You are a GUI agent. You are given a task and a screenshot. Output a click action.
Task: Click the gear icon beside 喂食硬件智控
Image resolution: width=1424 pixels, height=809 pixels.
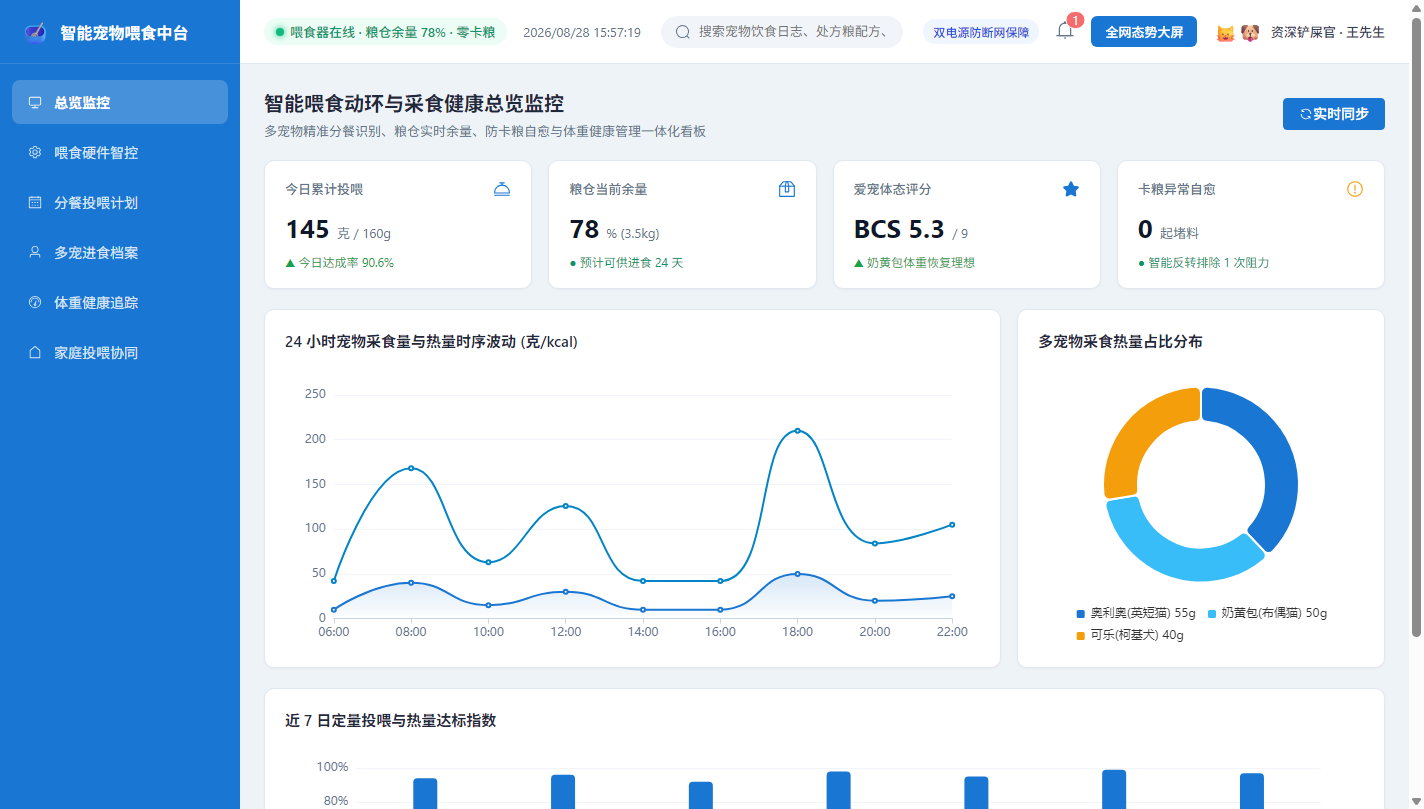[35, 152]
